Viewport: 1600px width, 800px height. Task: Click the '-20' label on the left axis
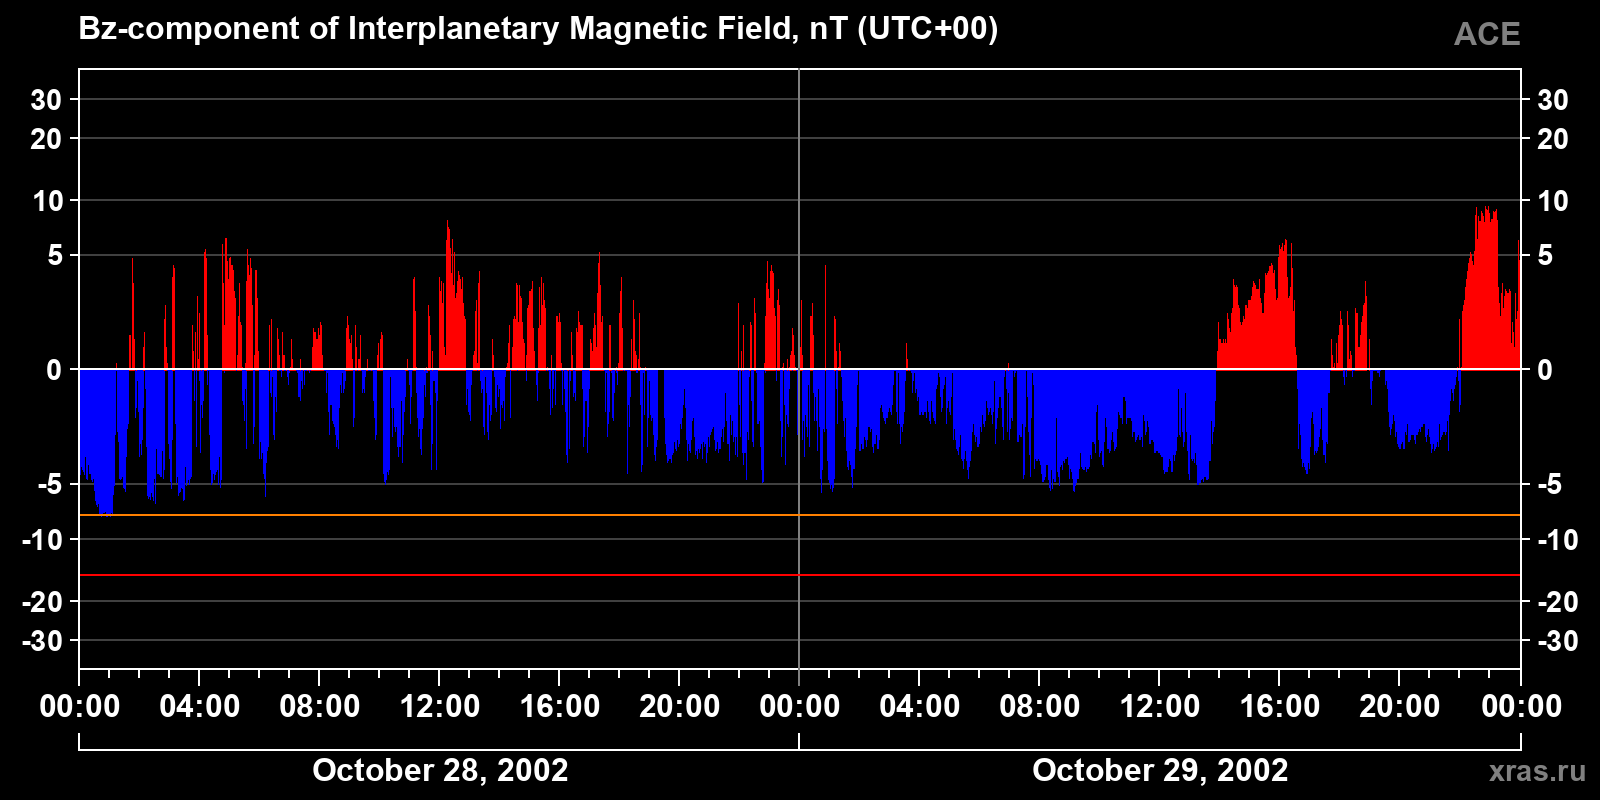[42, 602]
